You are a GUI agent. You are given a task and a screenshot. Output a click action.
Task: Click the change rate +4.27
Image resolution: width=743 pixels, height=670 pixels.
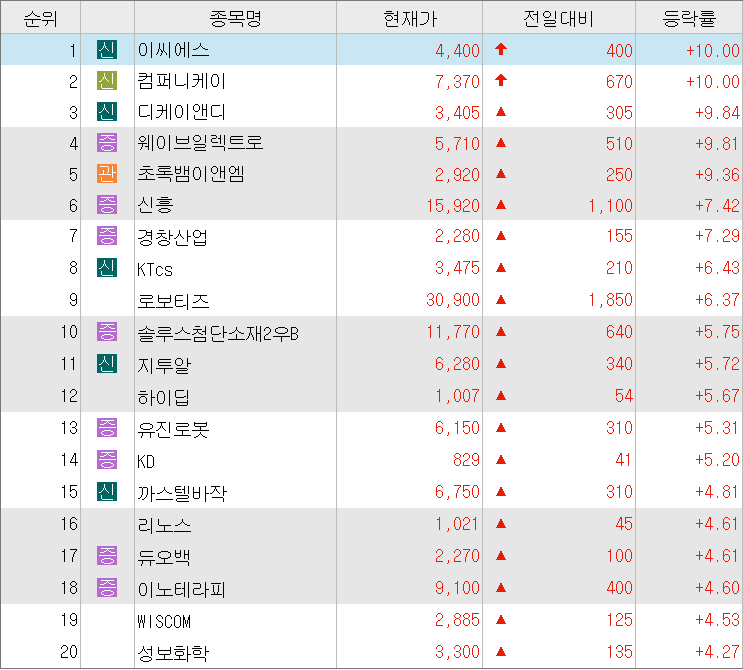pyautogui.click(x=717, y=652)
